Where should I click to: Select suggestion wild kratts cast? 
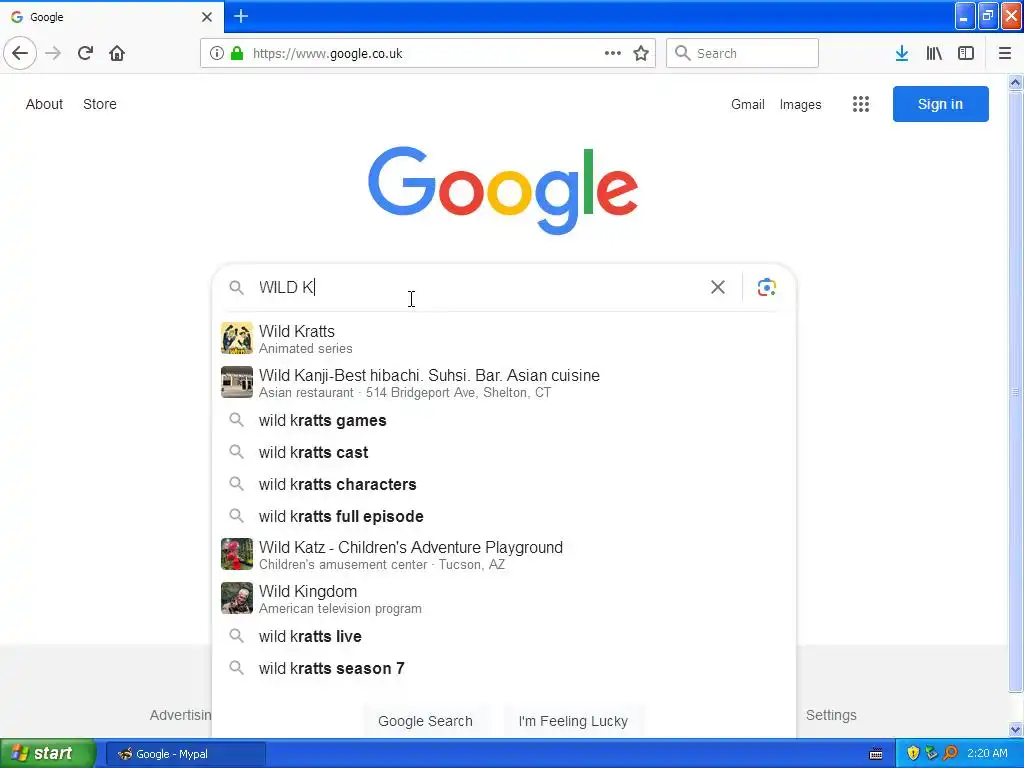coord(504,453)
